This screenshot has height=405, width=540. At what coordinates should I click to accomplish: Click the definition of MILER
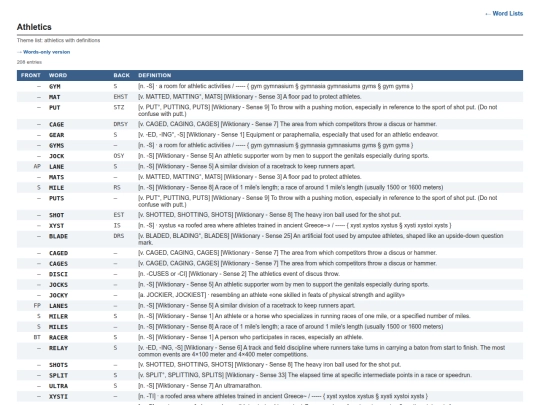304,316
